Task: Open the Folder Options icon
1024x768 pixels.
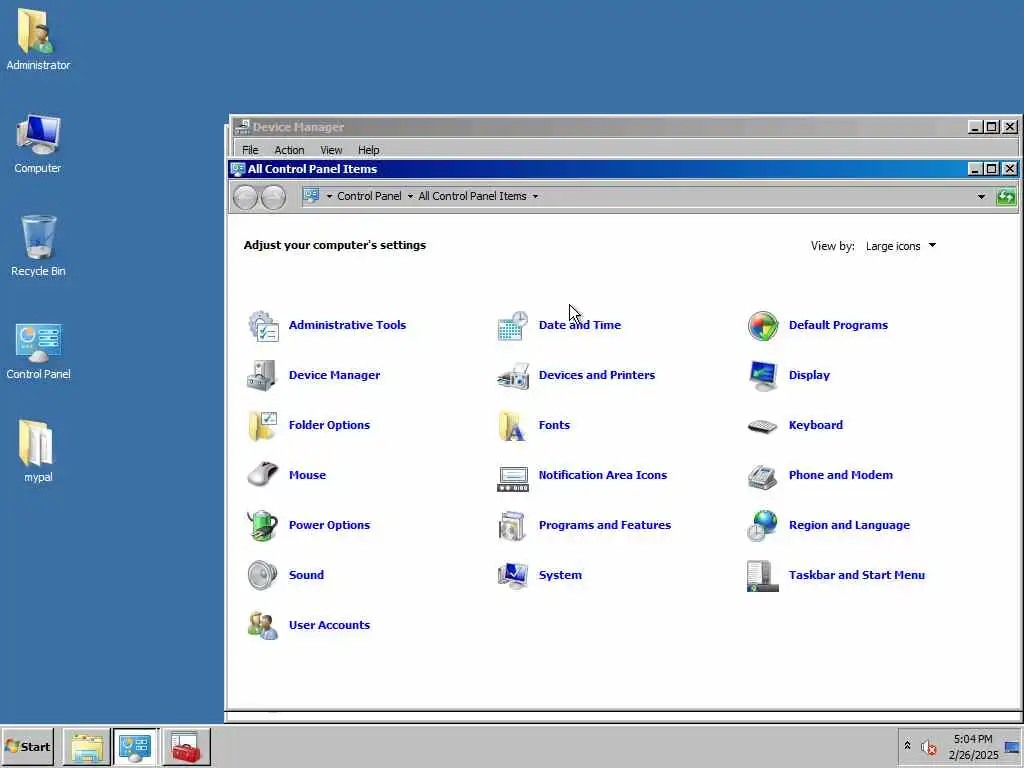Action: [x=263, y=425]
